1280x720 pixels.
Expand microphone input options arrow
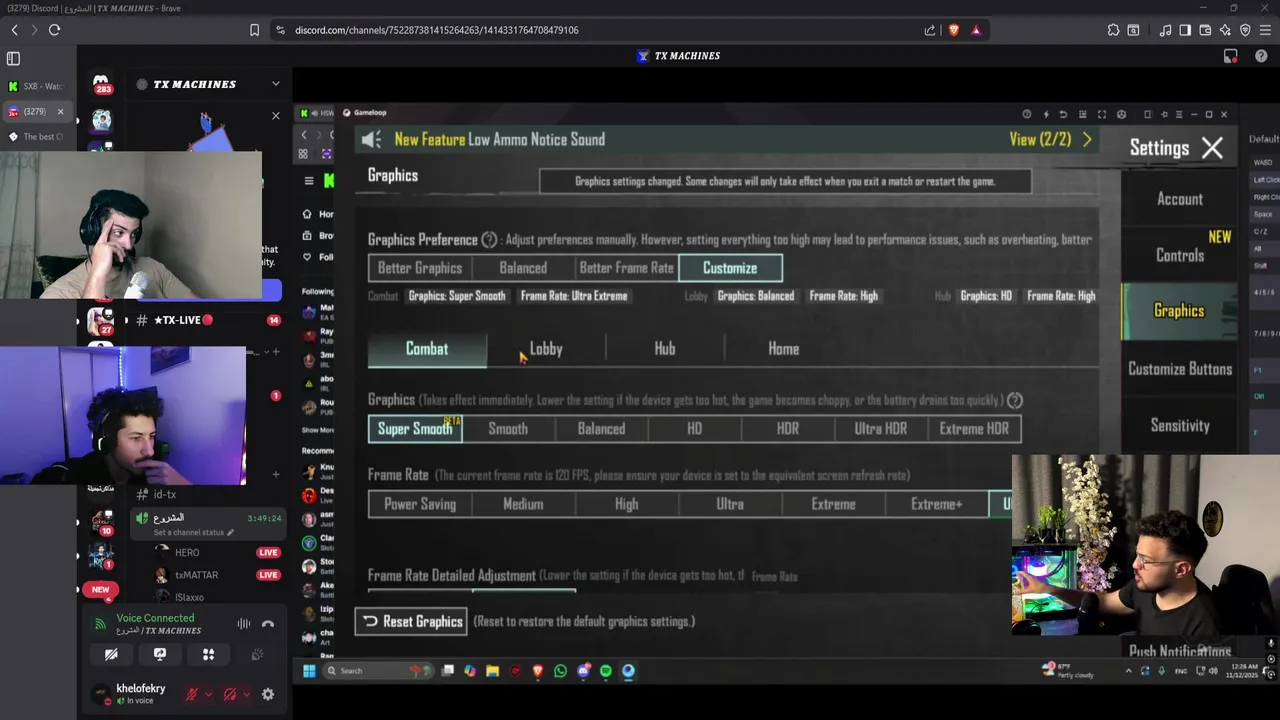click(x=208, y=694)
